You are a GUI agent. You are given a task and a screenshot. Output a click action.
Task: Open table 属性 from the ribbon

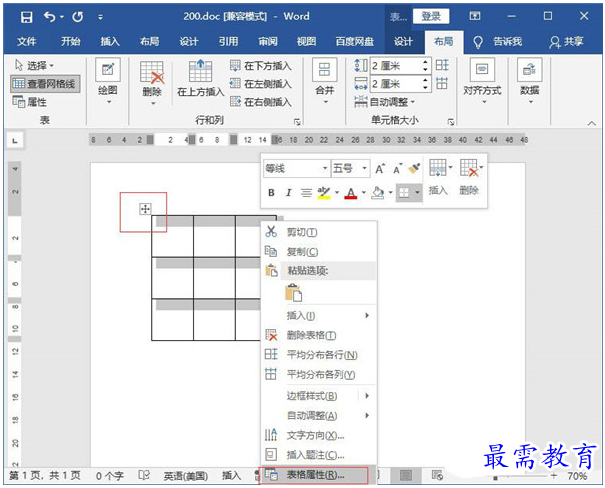30,102
